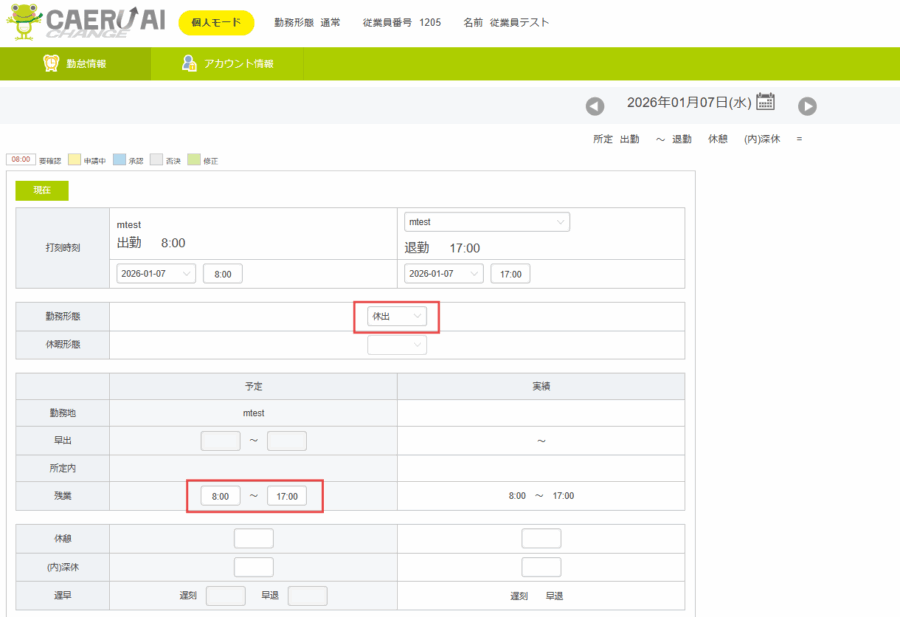The height and width of the screenshot is (617, 900).
Task: Expand the 退勤 location mtest dropdown
Action: point(487,222)
